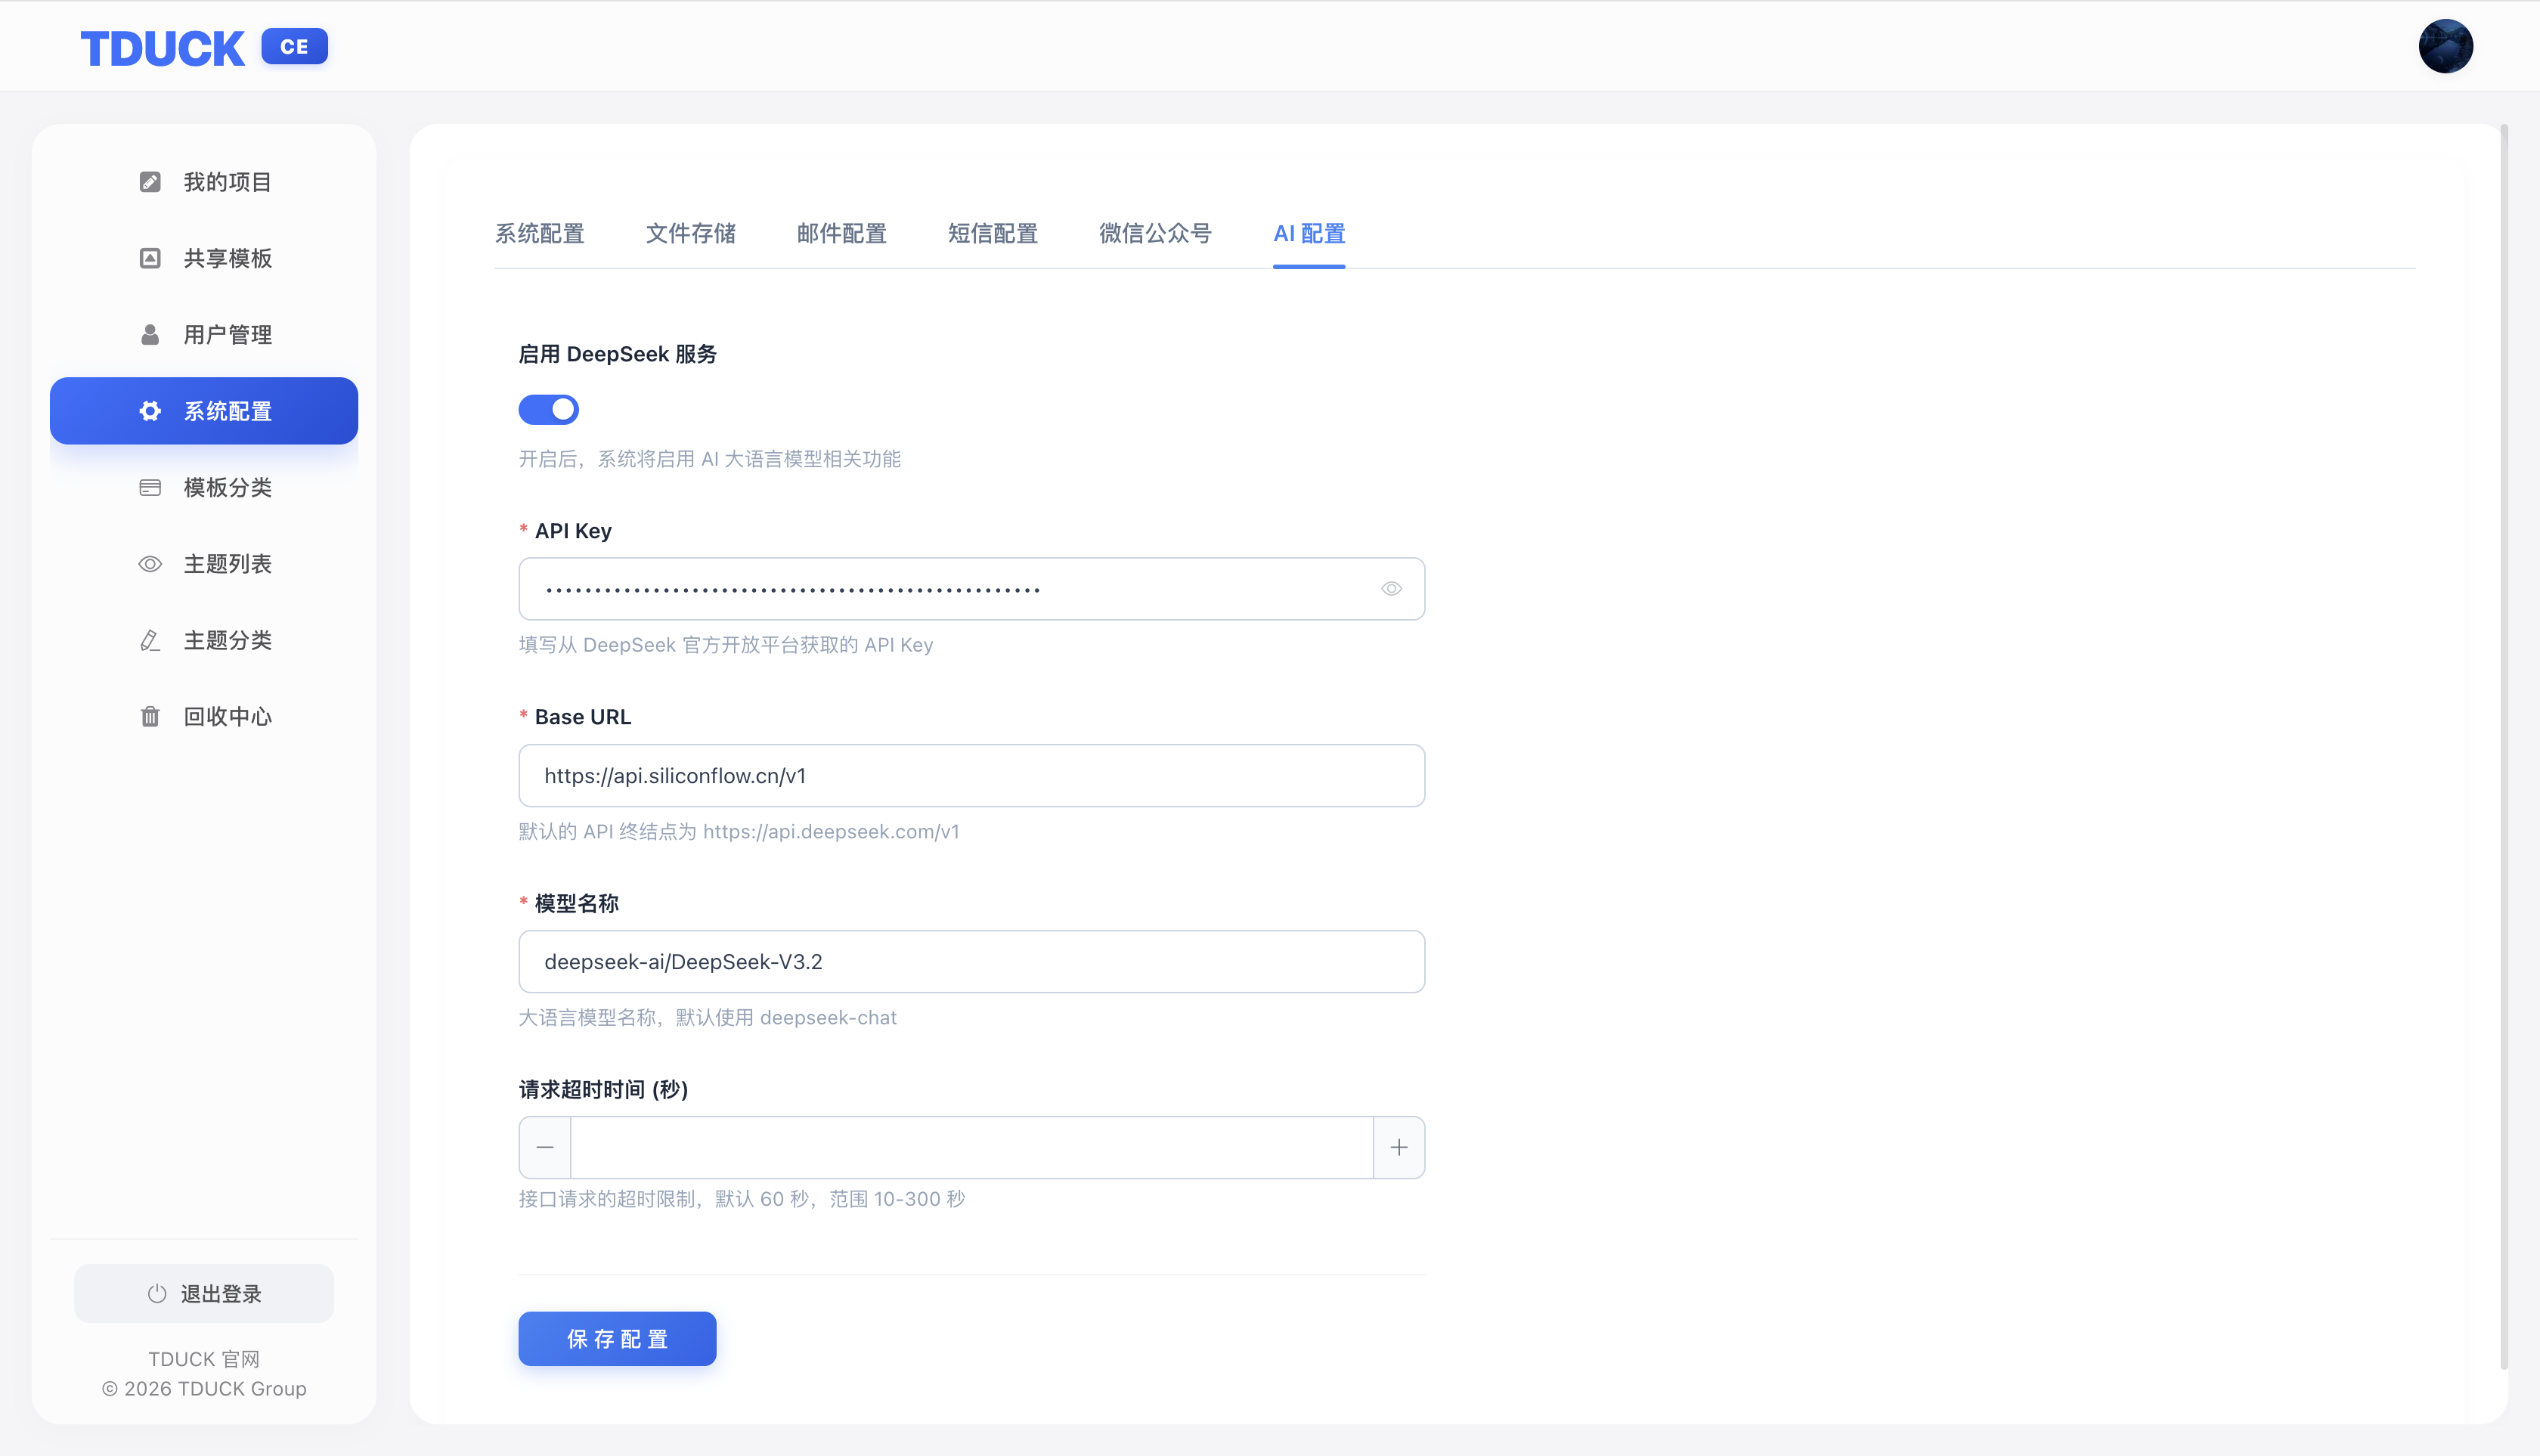The height and width of the screenshot is (1456, 2540).
Task: Click the © 2026 TDUCK Group text
Action: (204, 1389)
